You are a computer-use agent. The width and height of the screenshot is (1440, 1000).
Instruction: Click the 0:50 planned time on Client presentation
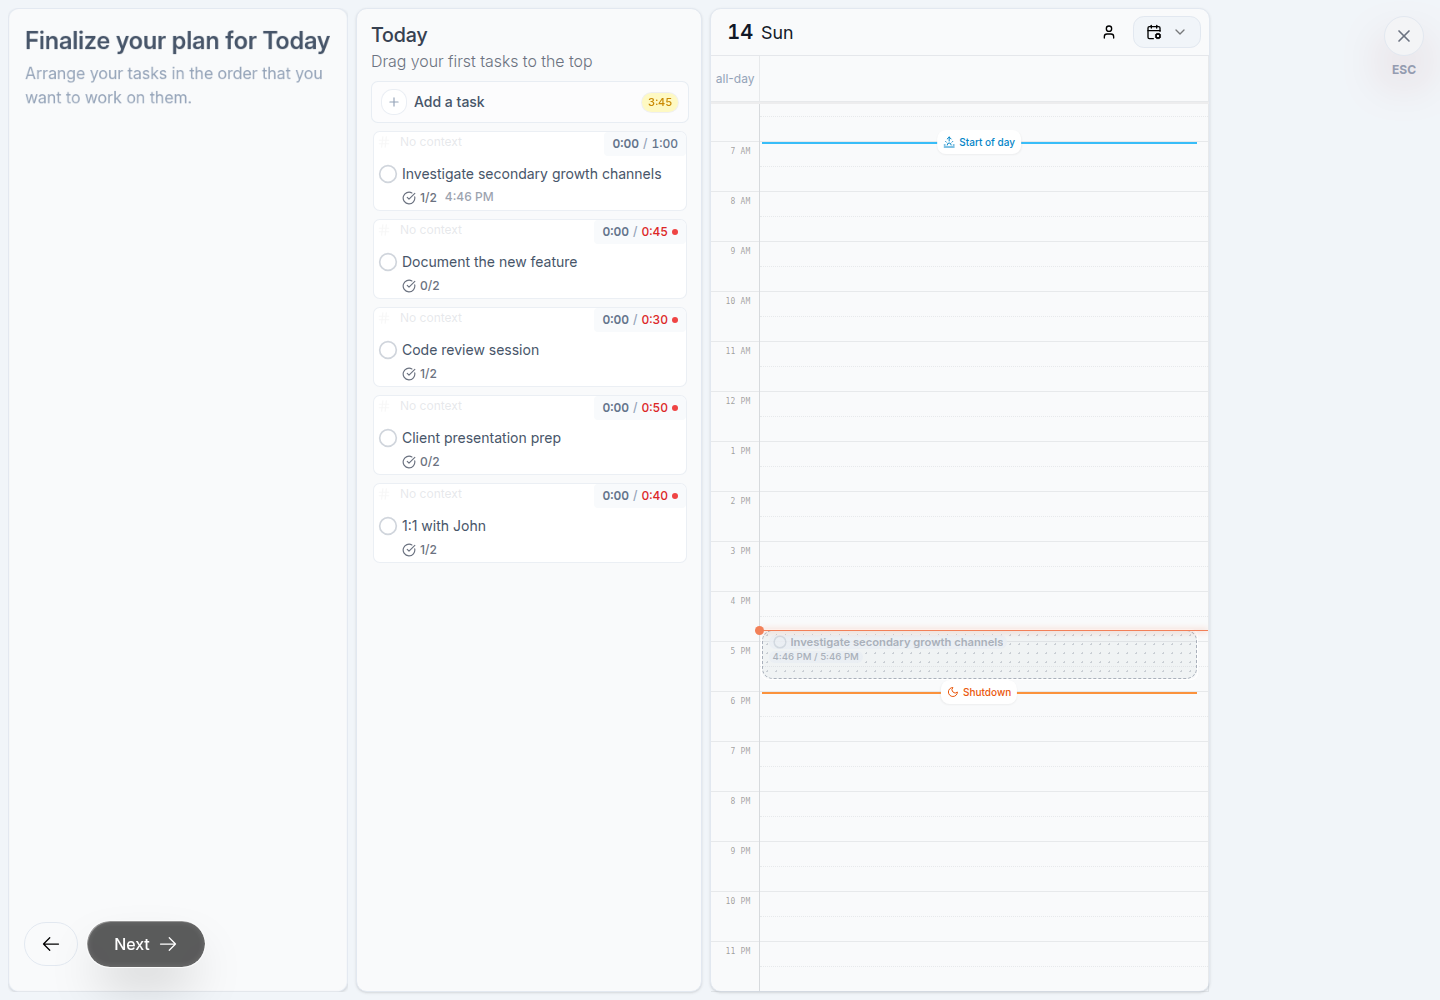click(x=655, y=408)
